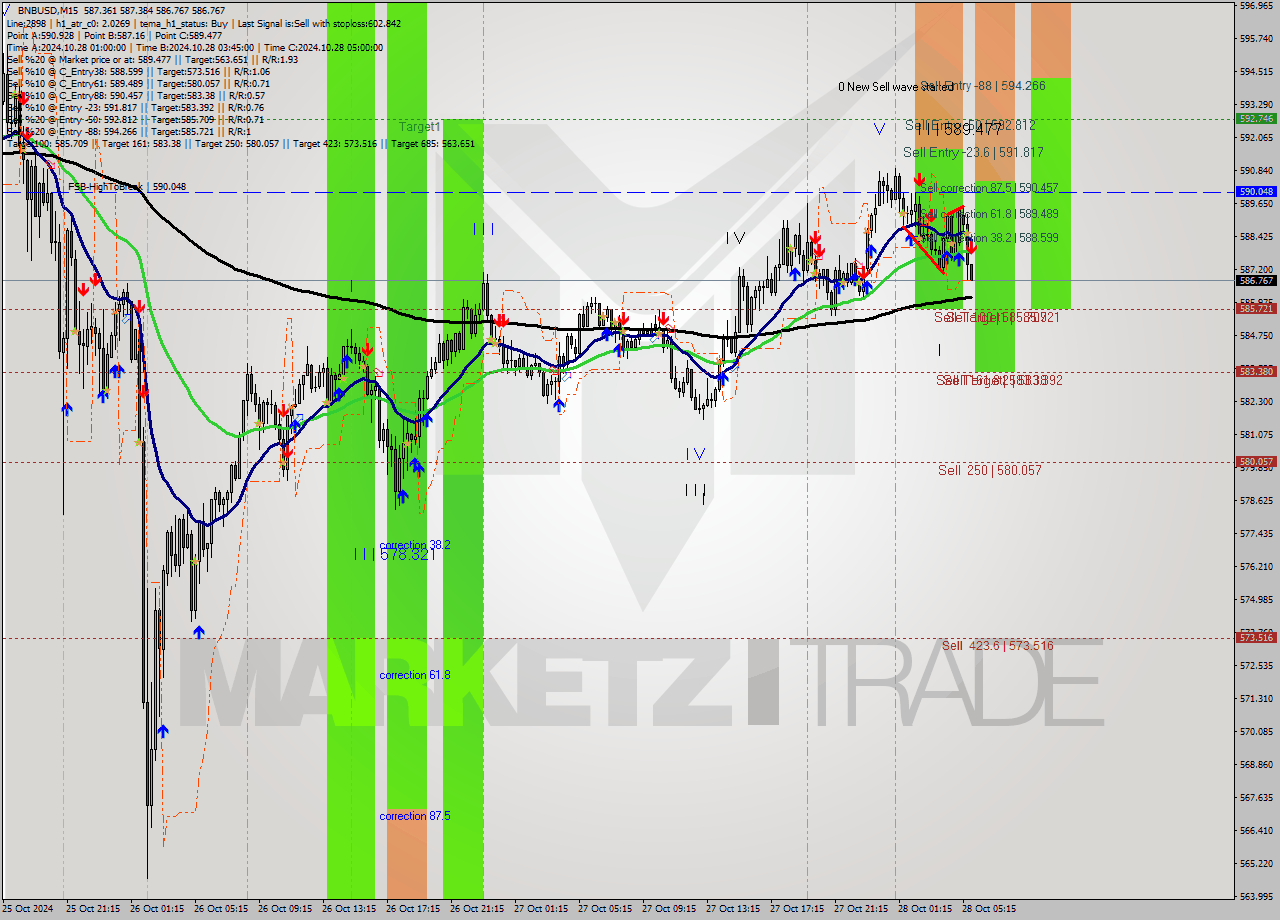Select the red 583.380 price tag
This screenshot has width=1280, height=920.
(1256, 371)
